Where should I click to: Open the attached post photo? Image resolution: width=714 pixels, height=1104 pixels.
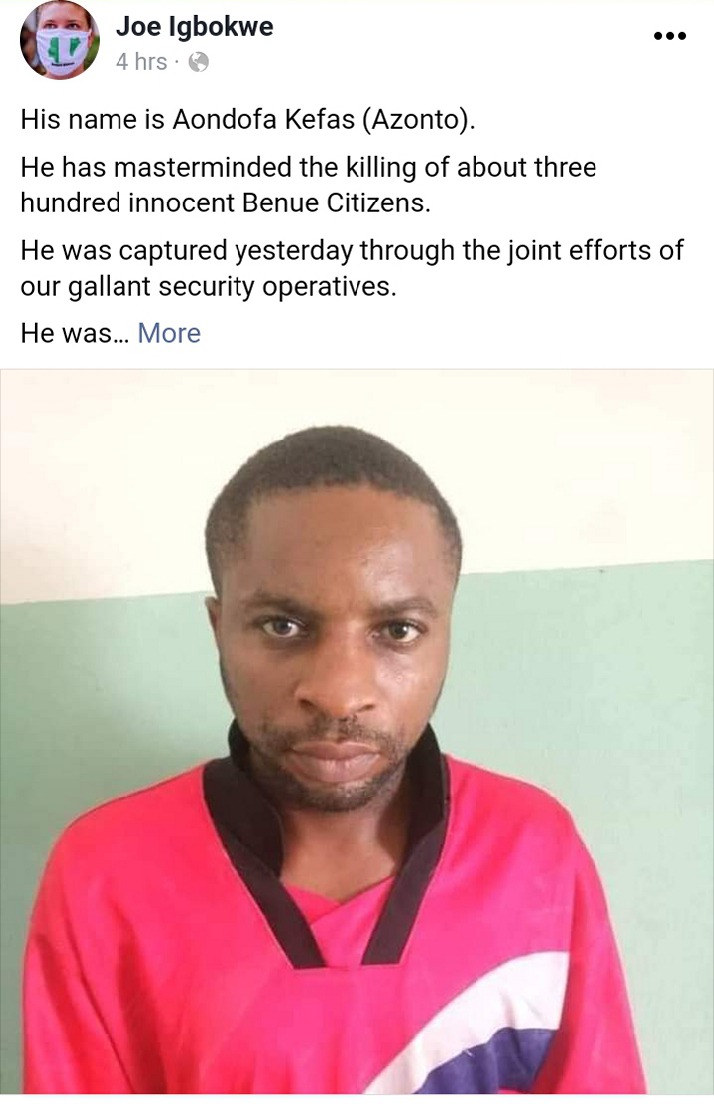357,732
